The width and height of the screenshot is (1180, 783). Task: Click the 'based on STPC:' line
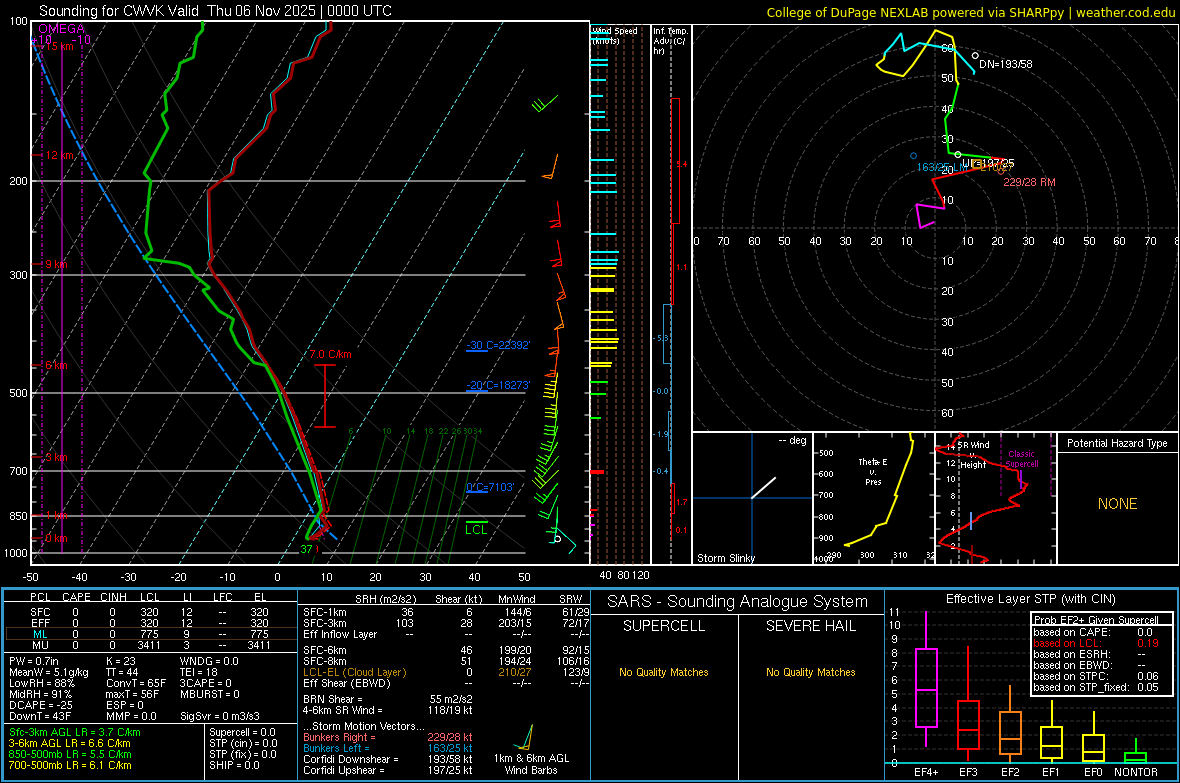coord(1096,676)
